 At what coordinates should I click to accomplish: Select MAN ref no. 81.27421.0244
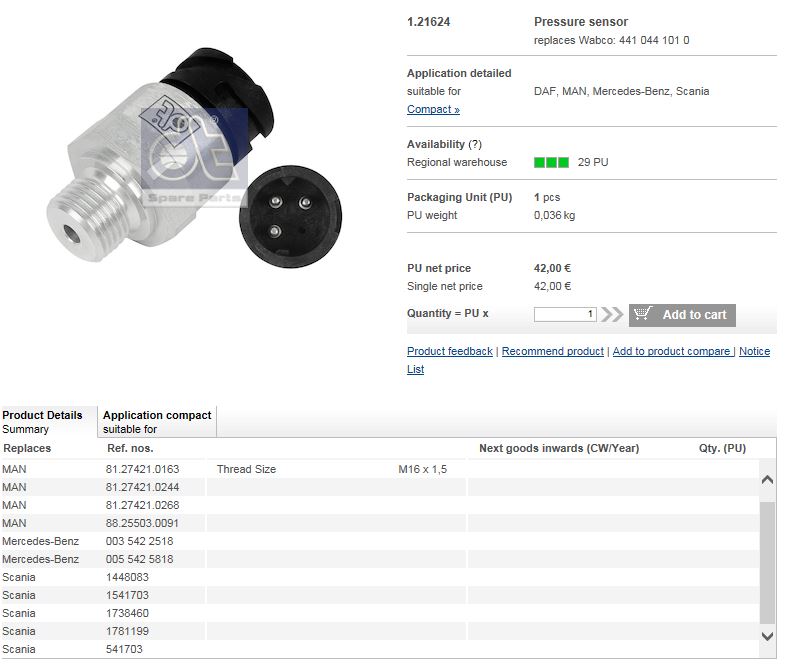pyautogui.click(x=142, y=487)
